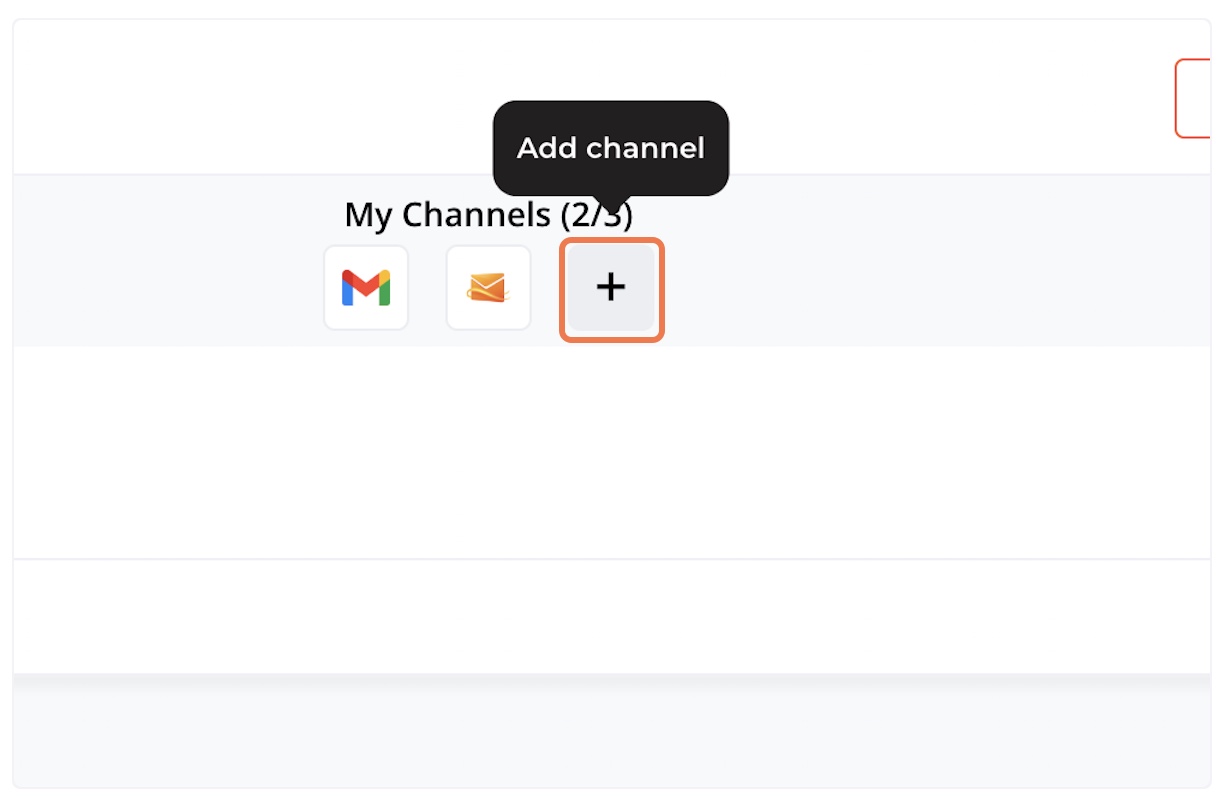Click the highlighted plus tile
This screenshot has height=804, width=1222.
[x=611, y=288]
